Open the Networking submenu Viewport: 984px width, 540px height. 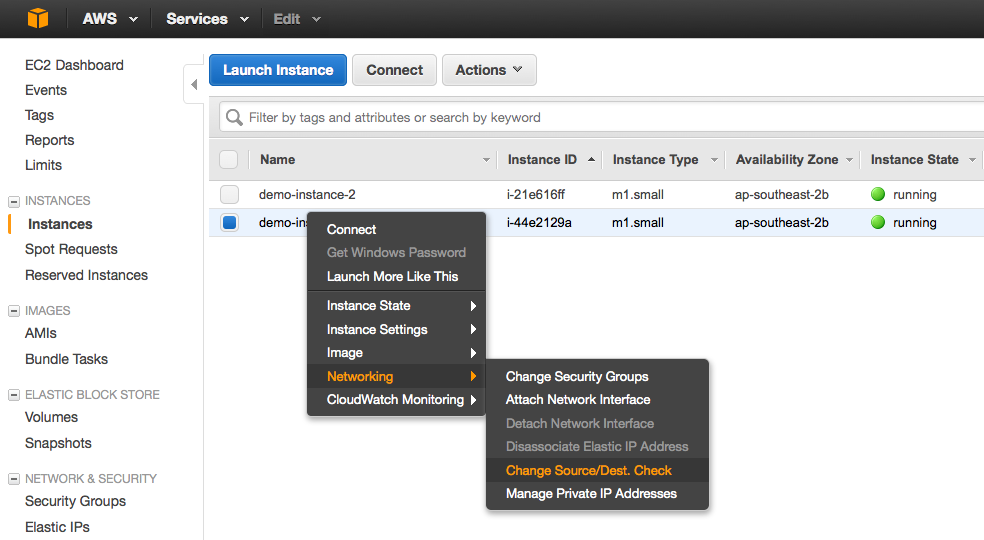pos(397,377)
